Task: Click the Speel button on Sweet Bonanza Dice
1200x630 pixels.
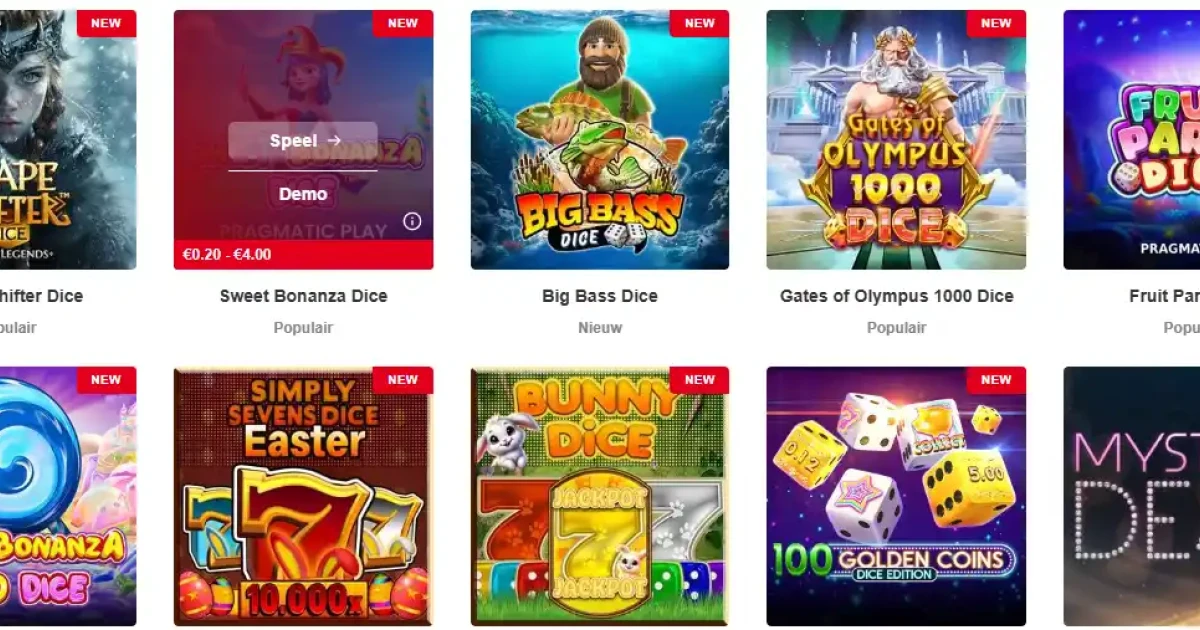Action: point(303,141)
